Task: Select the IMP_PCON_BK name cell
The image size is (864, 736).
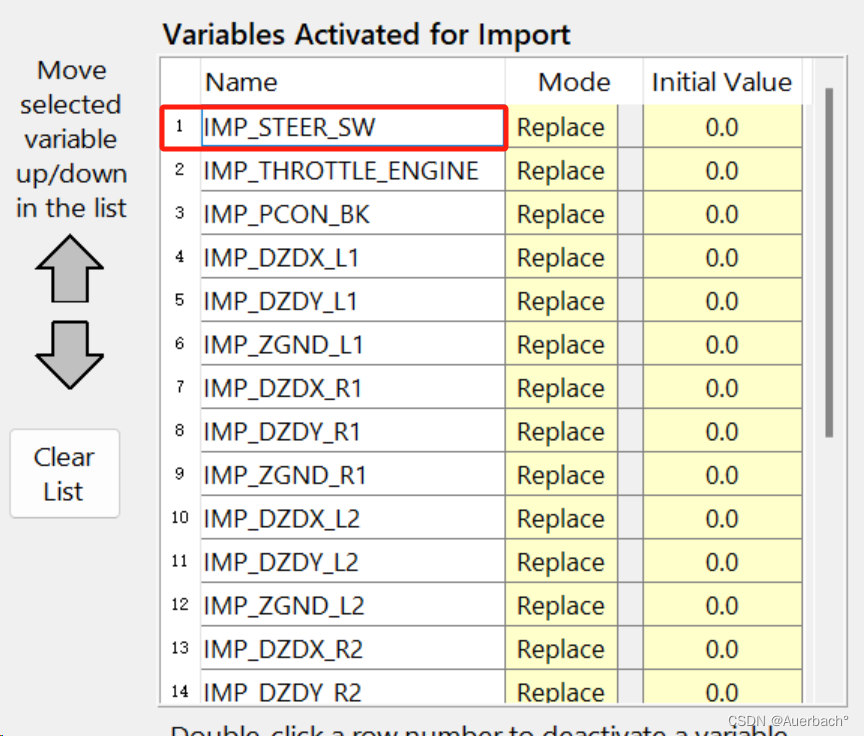Action: click(x=353, y=214)
